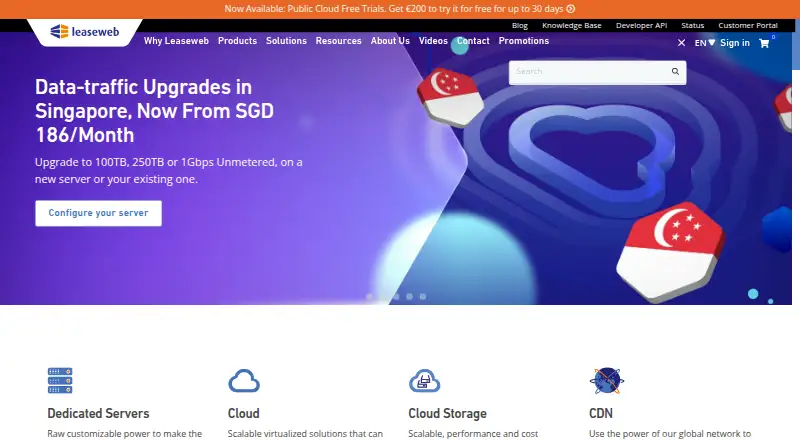Image resolution: width=800 pixels, height=440 pixels.
Task: Open the Developer API link
Action: pyautogui.click(x=641, y=26)
